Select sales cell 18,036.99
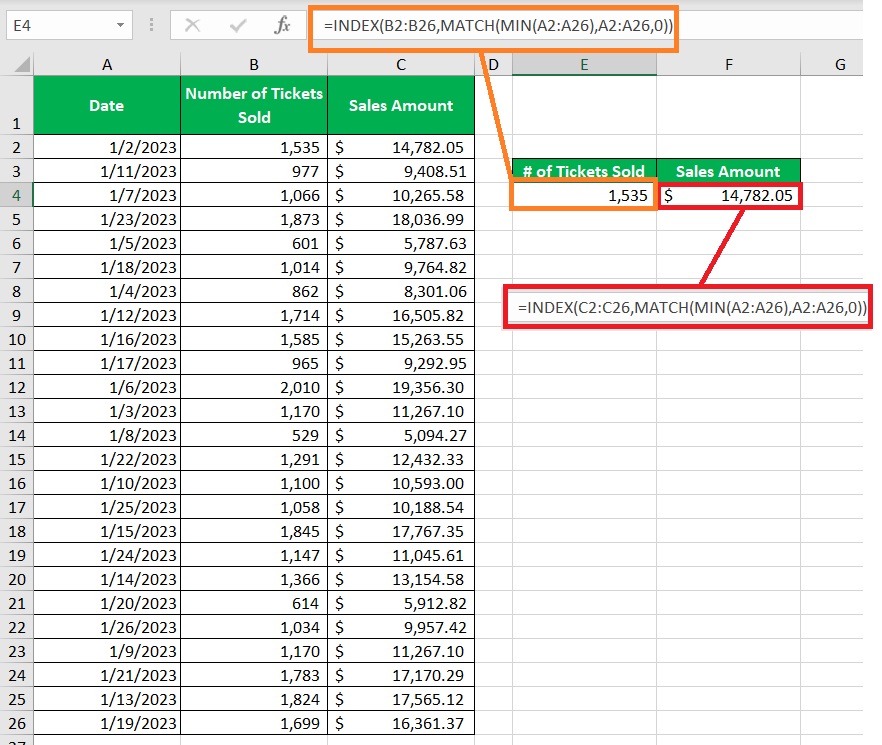The height and width of the screenshot is (745, 882). (x=400, y=219)
